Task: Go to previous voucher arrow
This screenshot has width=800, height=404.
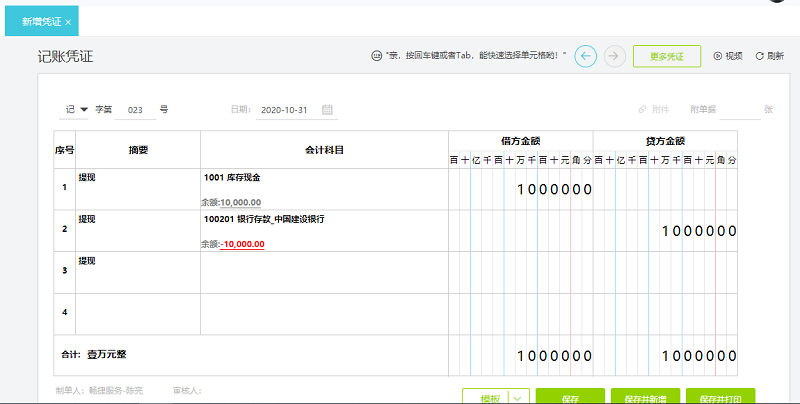Action: pos(585,56)
